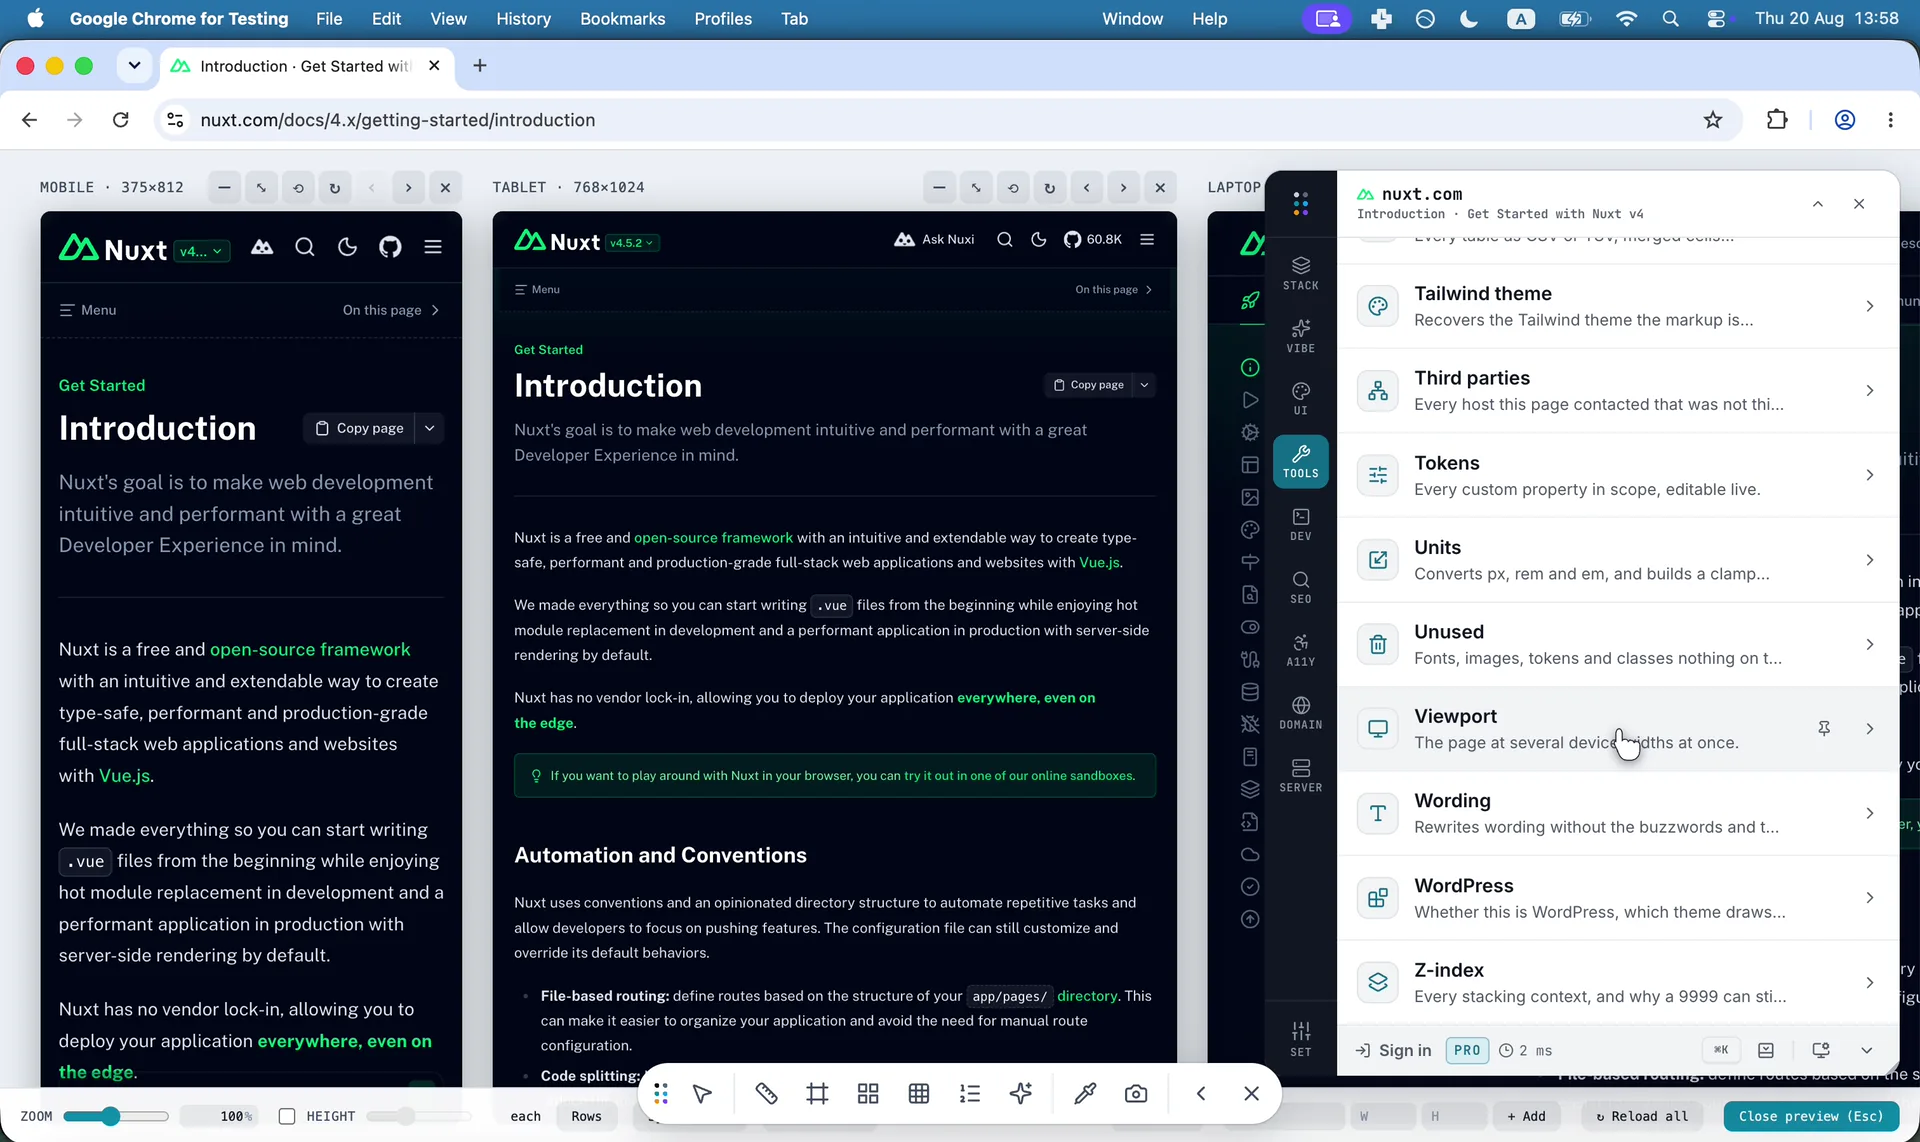Click the four-squares layout icon in floating toolbar
The image size is (1920, 1142).
pyautogui.click(x=868, y=1094)
